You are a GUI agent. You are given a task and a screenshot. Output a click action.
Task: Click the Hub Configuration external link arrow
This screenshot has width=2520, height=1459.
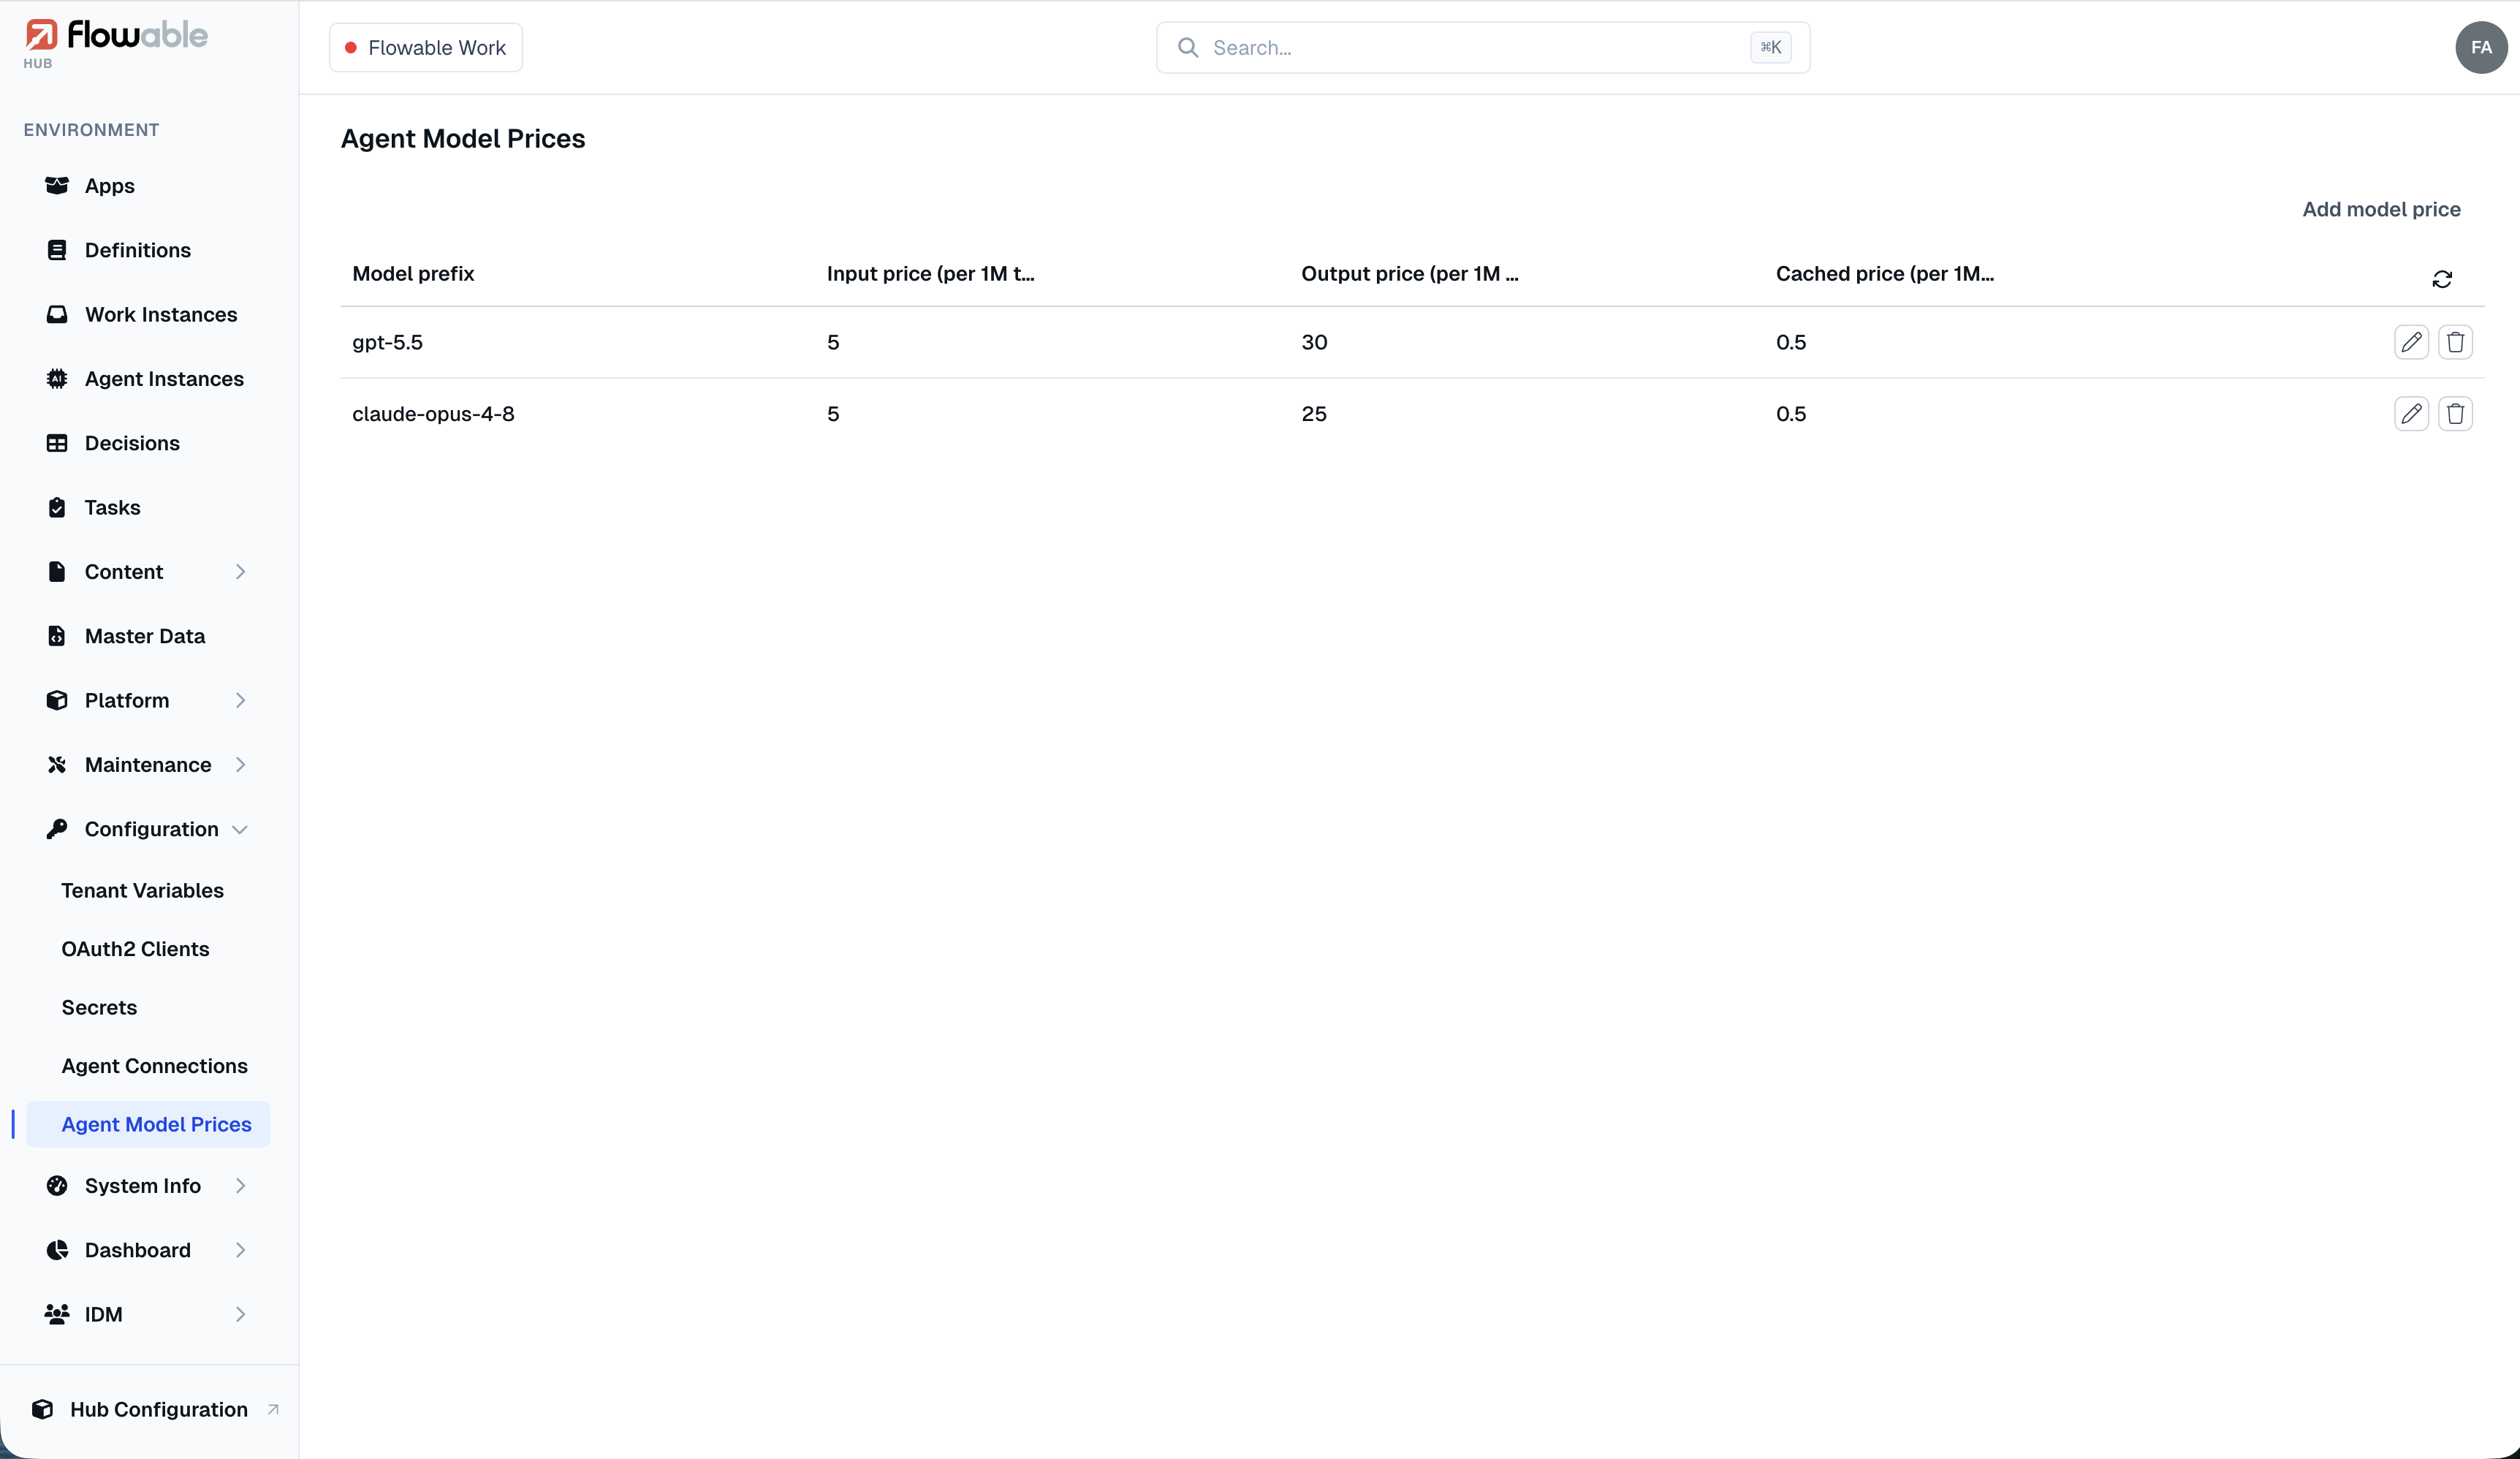(x=273, y=1409)
